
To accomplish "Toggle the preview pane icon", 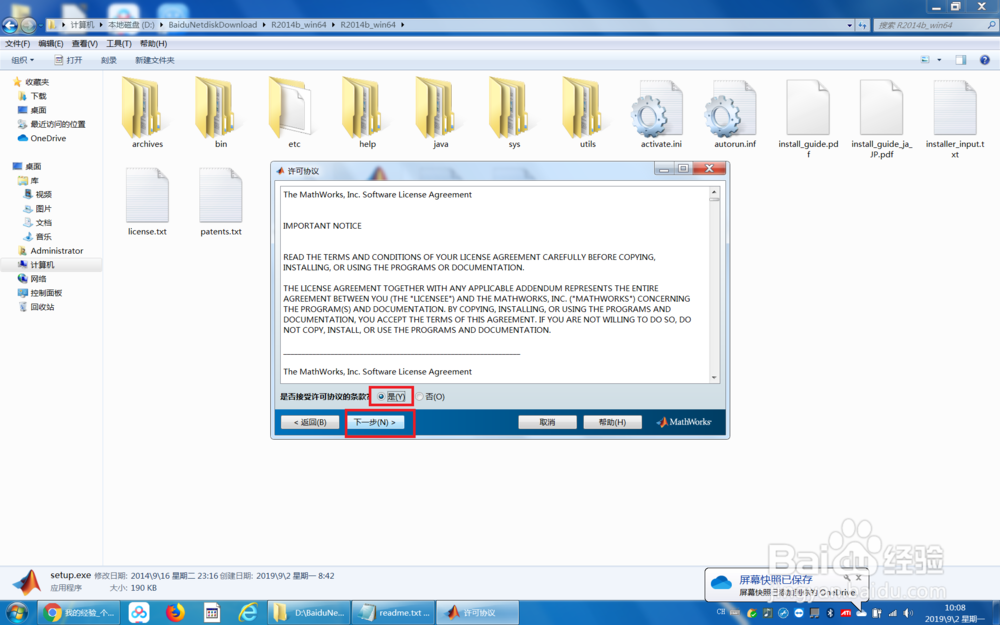I will [x=960, y=60].
